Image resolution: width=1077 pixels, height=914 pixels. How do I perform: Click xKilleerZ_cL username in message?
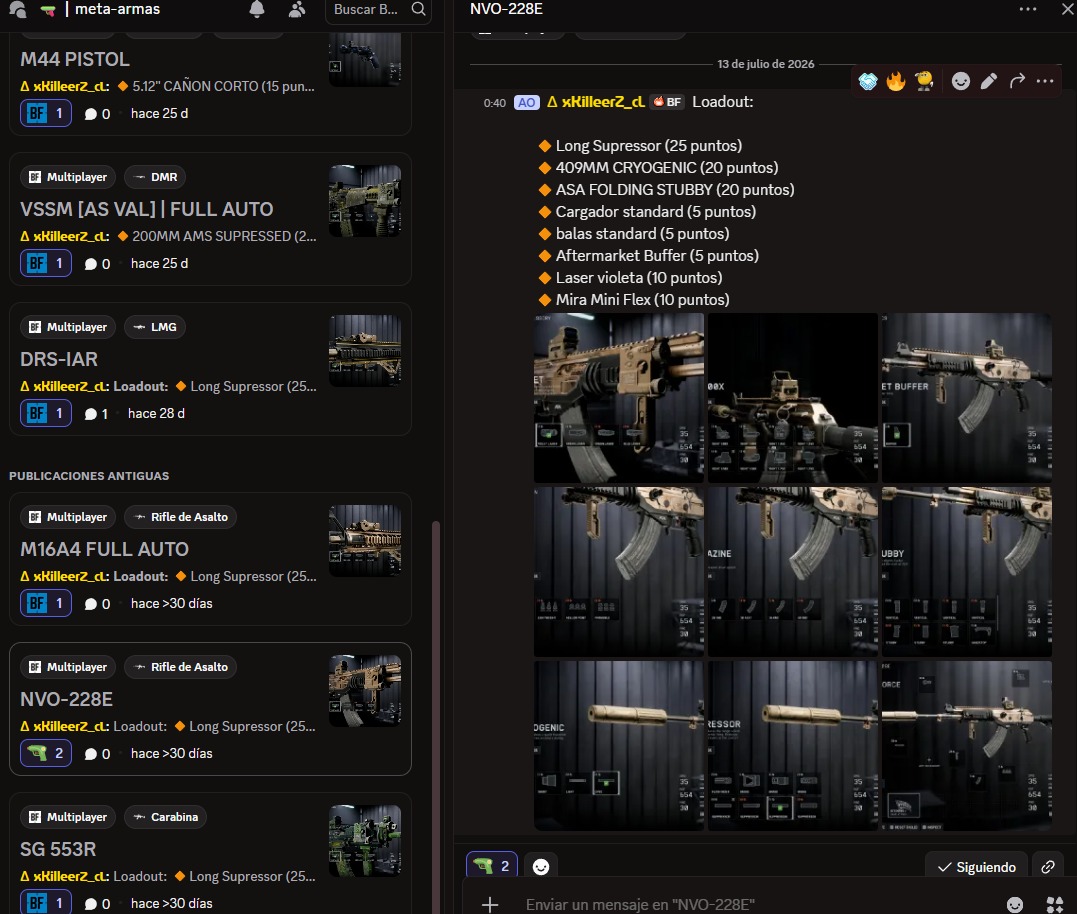click(603, 102)
